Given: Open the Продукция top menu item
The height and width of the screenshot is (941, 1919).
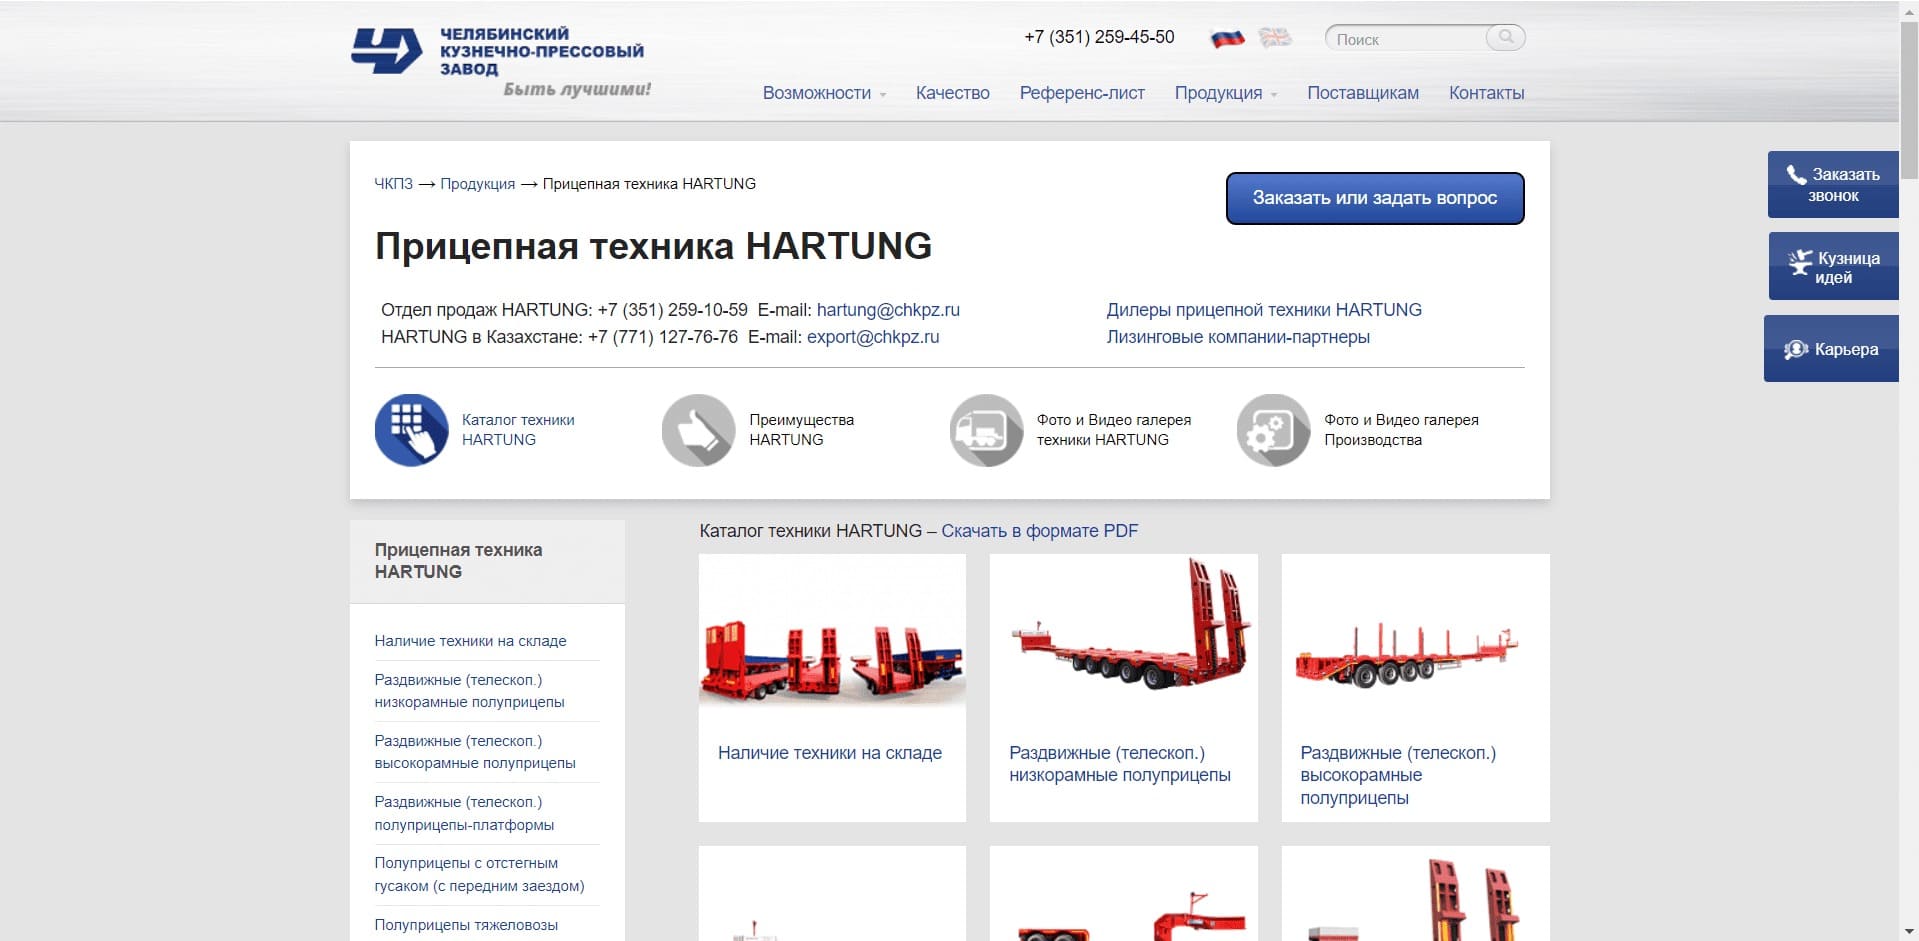Looking at the screenshot, I should (1218, 93).
